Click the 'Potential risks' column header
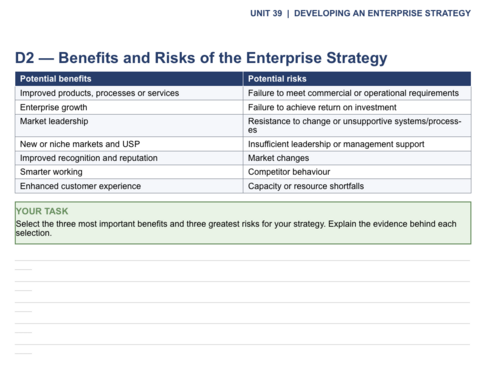Screen dimensions: 500x380 tap(357, 79)
